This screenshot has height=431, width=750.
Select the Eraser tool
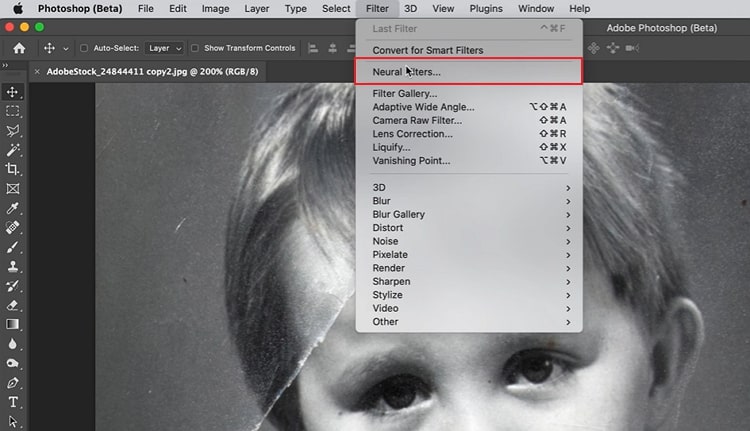click(x=12, y=305)
